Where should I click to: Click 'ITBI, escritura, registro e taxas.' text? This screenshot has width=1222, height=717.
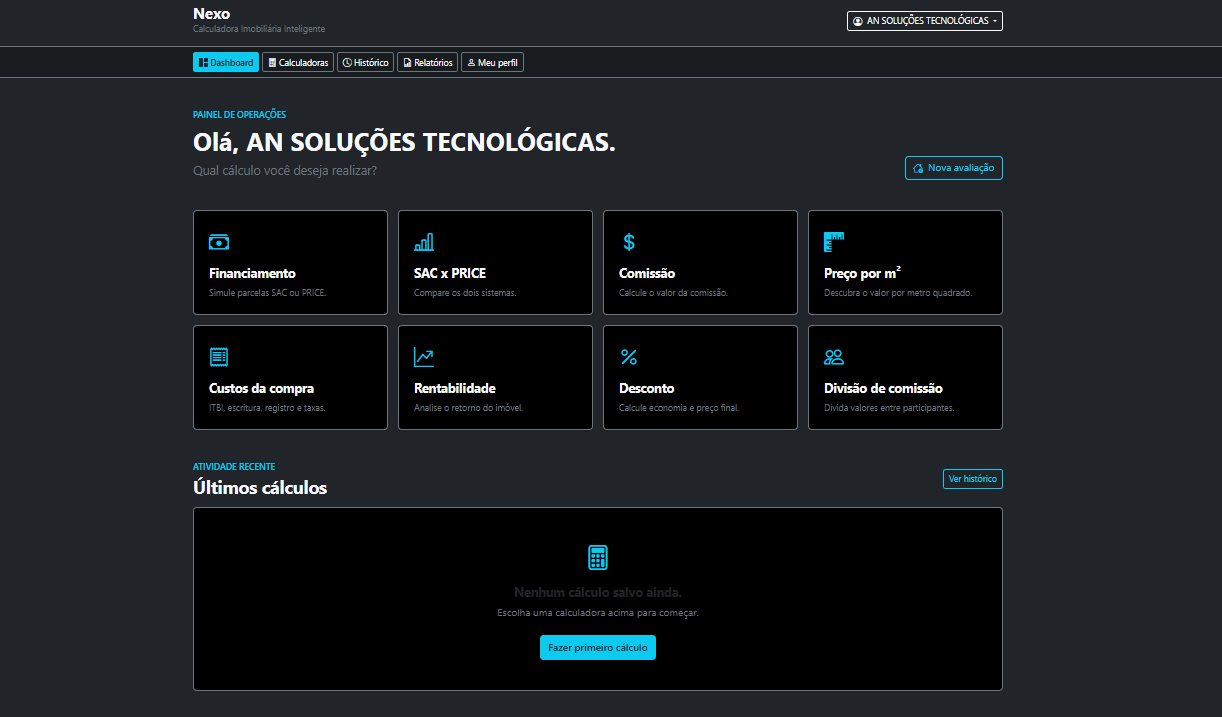pos(267,408)
